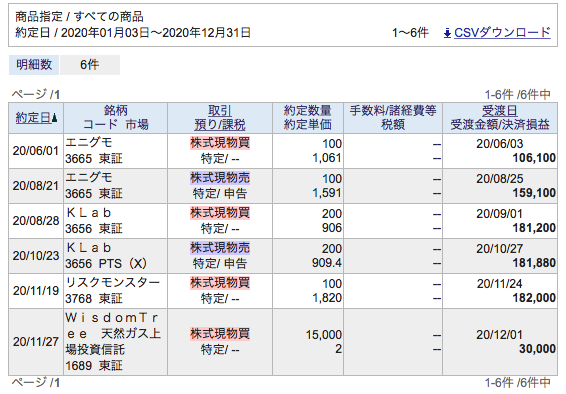Screen dimensions: 566x394
Task: Click the top ページ /1 indicator
Action: click(36, 95)
